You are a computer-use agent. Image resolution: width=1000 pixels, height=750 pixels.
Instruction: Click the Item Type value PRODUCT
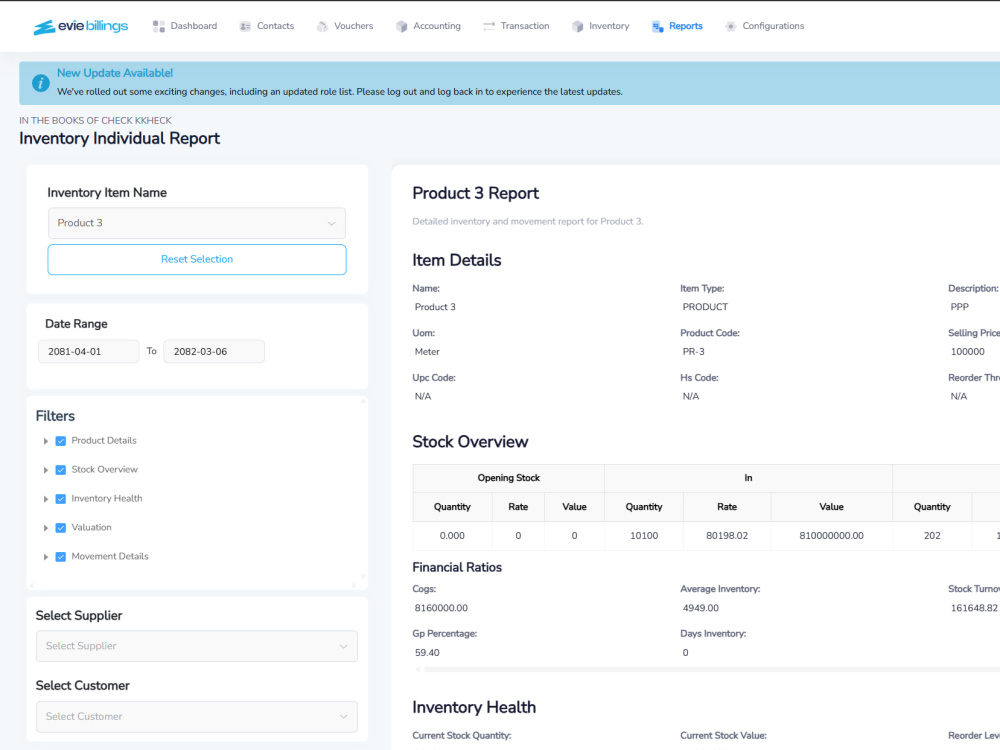click(x=705, y=307)
